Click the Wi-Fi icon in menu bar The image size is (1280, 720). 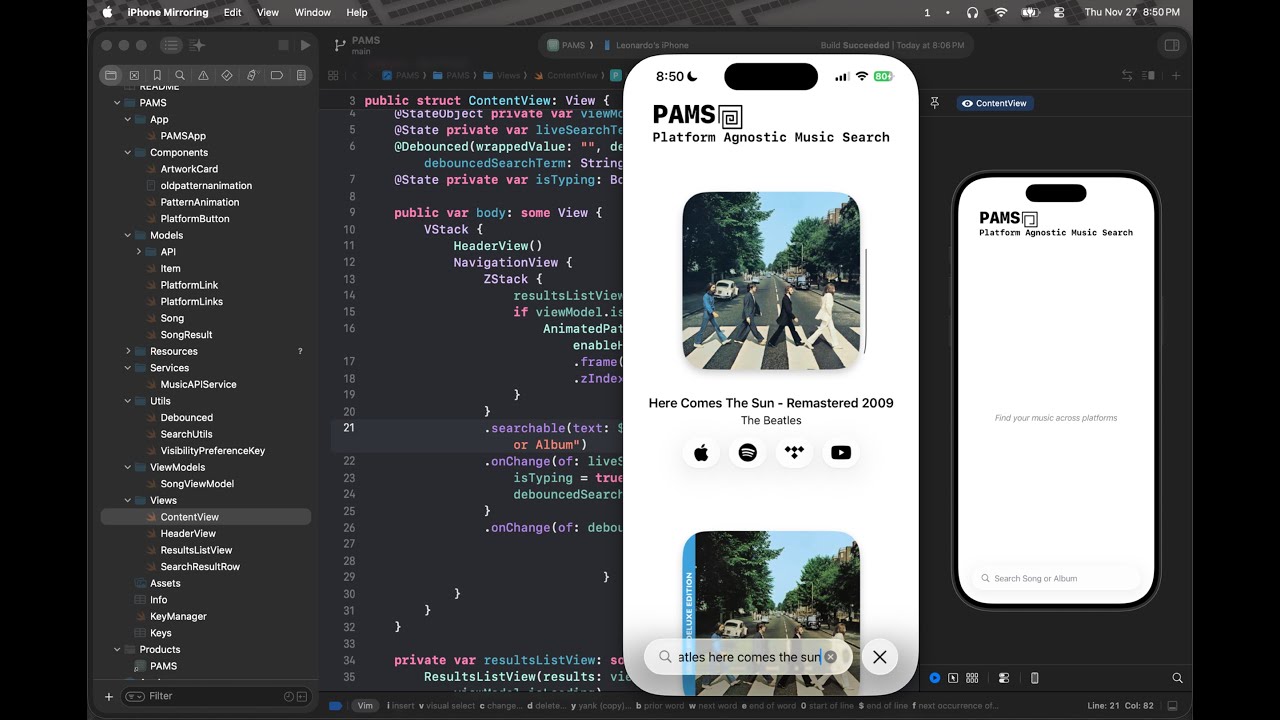[x=1001, y=12]
